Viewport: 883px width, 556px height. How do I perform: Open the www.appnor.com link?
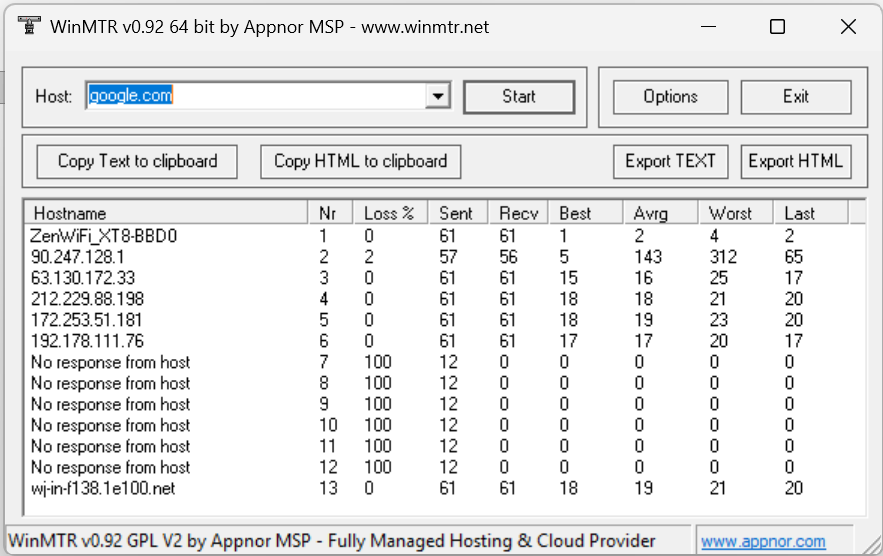(763, 541)
